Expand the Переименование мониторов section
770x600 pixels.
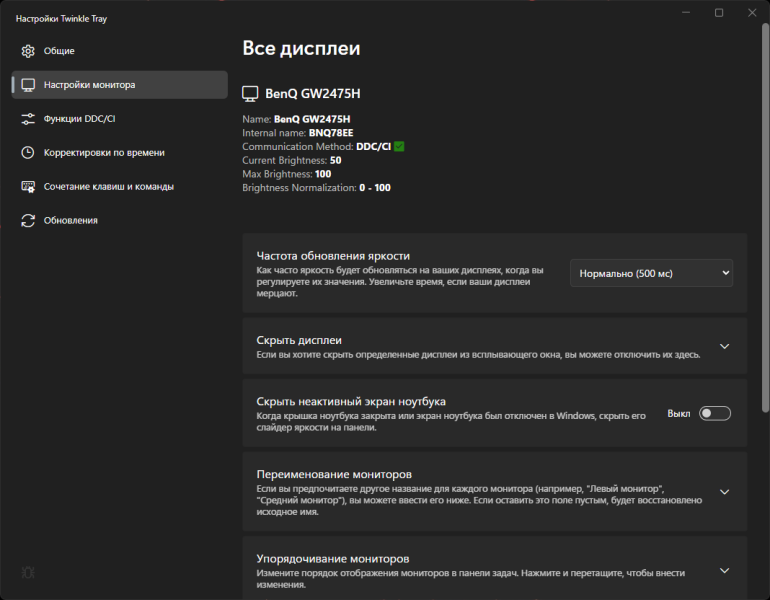tap(495, 491)
